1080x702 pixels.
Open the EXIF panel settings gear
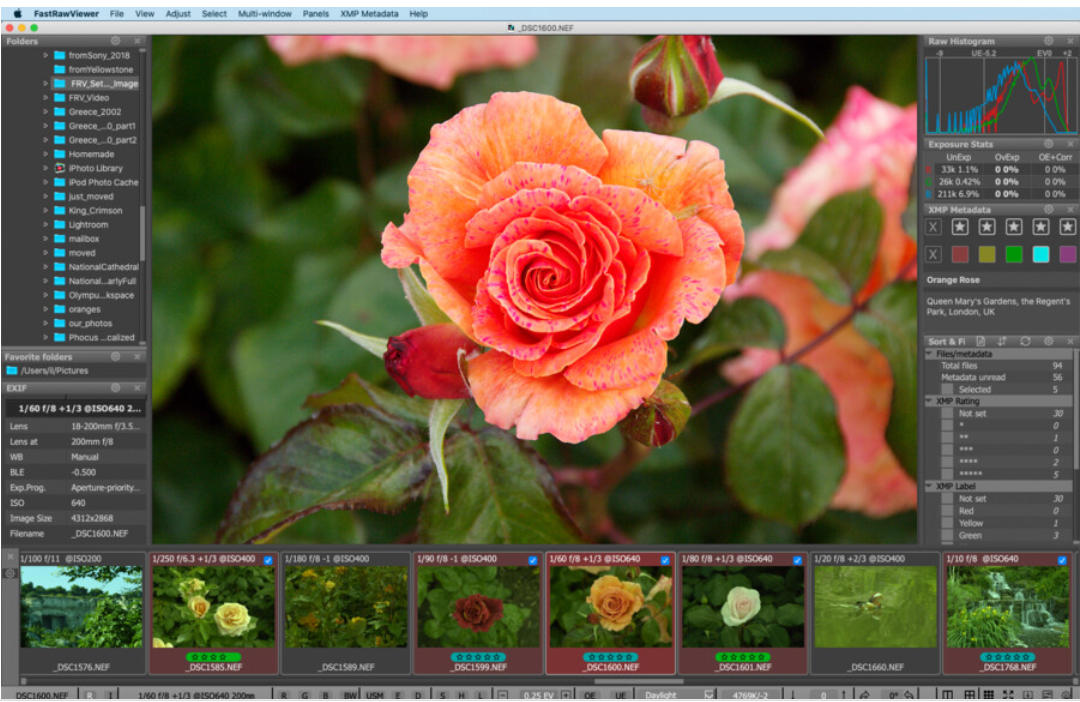[116, 388]
